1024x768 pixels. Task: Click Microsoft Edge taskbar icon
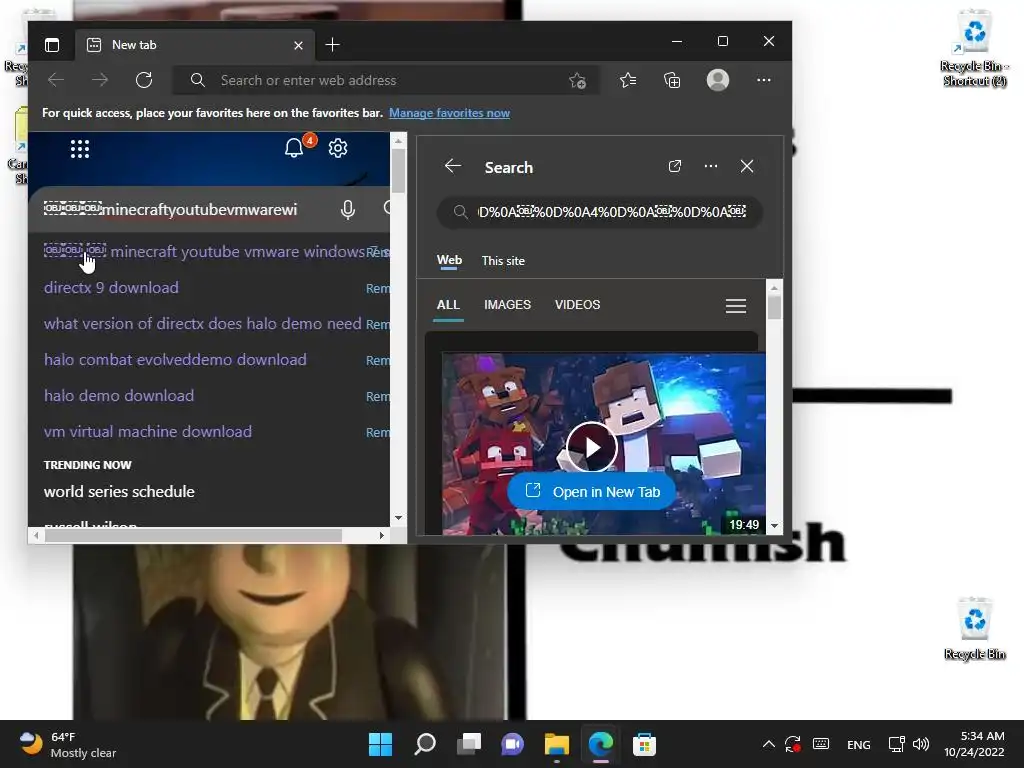pyautogui.click(x=601, y=744)
